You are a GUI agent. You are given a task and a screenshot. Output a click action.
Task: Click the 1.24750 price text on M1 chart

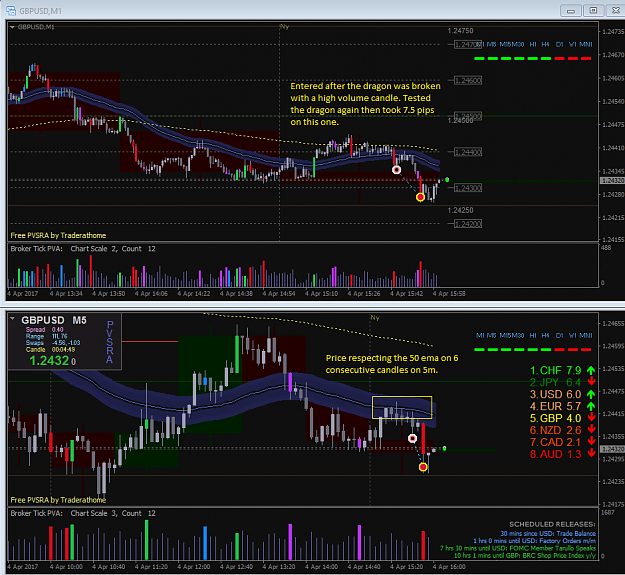460,31
